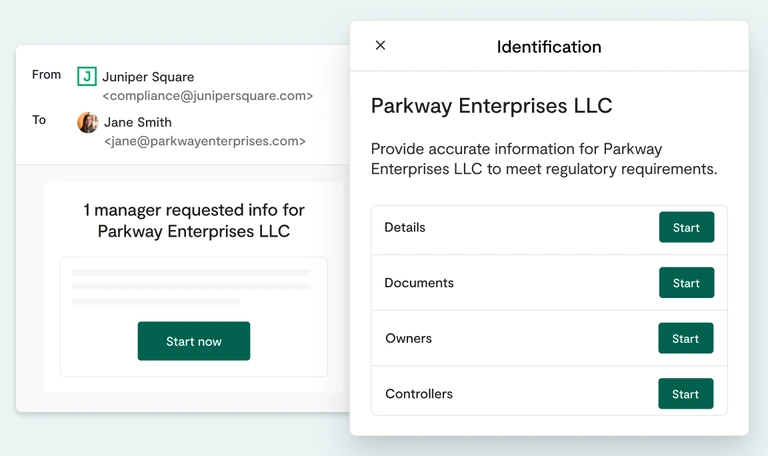Image resolution: width=768 pixels, height=456 pixels.
Task: Click the compliance@junipersquare.com sender address
Action: pos(208,96)
